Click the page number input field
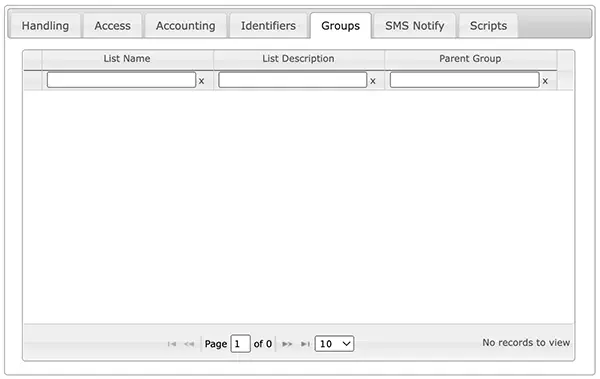Viewport: 600px width, 379px height. pos(240,343)
